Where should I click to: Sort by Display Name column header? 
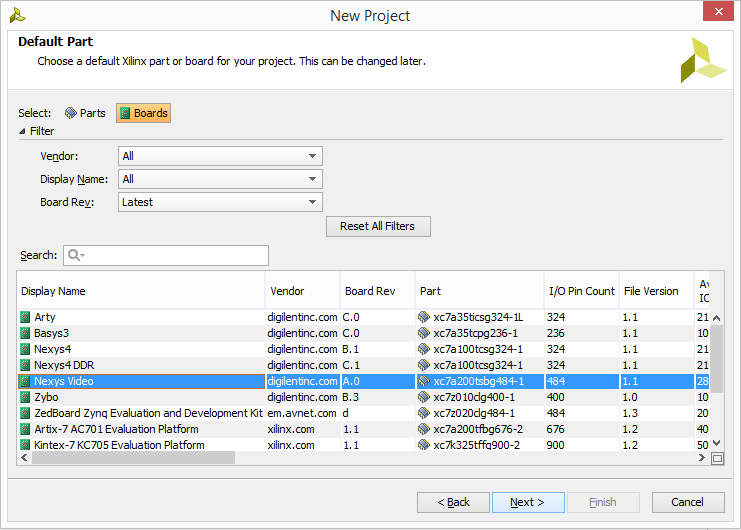click(x=141, y=291)
